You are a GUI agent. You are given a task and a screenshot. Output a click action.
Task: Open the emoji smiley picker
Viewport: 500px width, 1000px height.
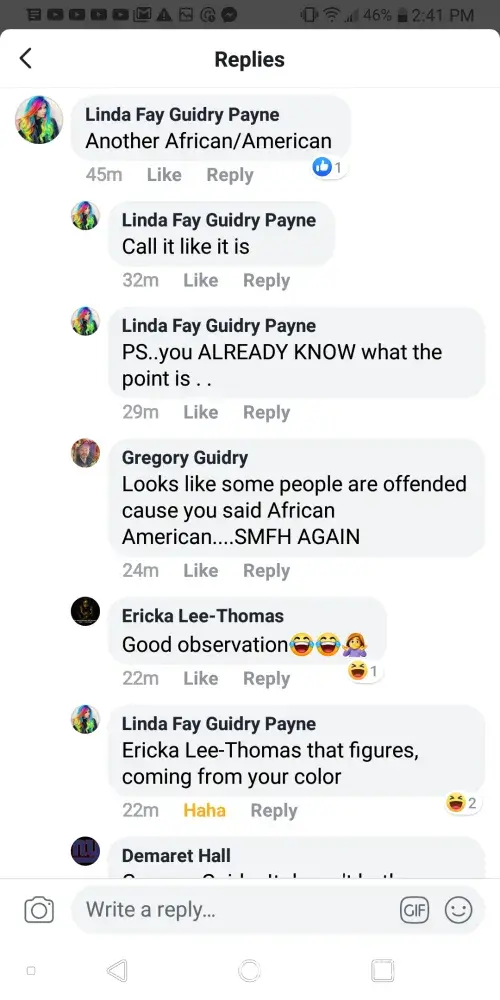(458, 910)
